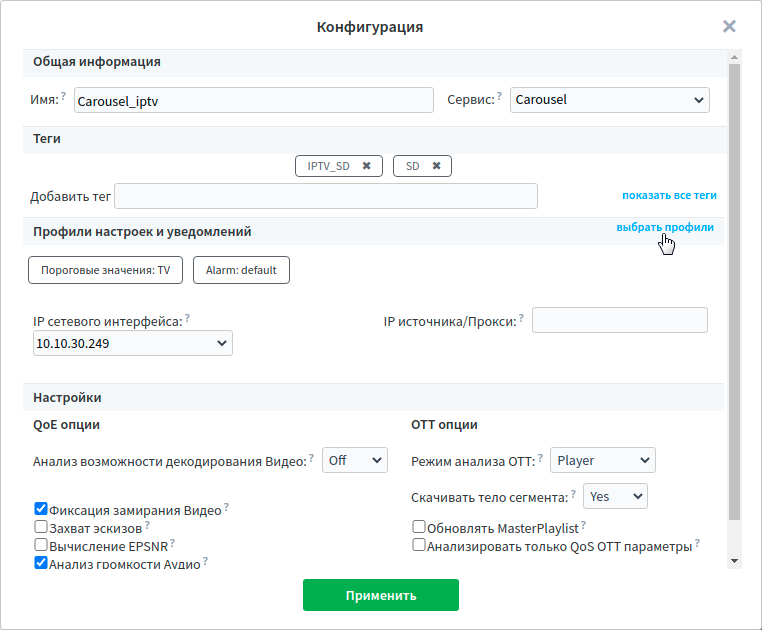Open help tooltip next to Сервис
The image size is (762, 630).
point(499,96)
